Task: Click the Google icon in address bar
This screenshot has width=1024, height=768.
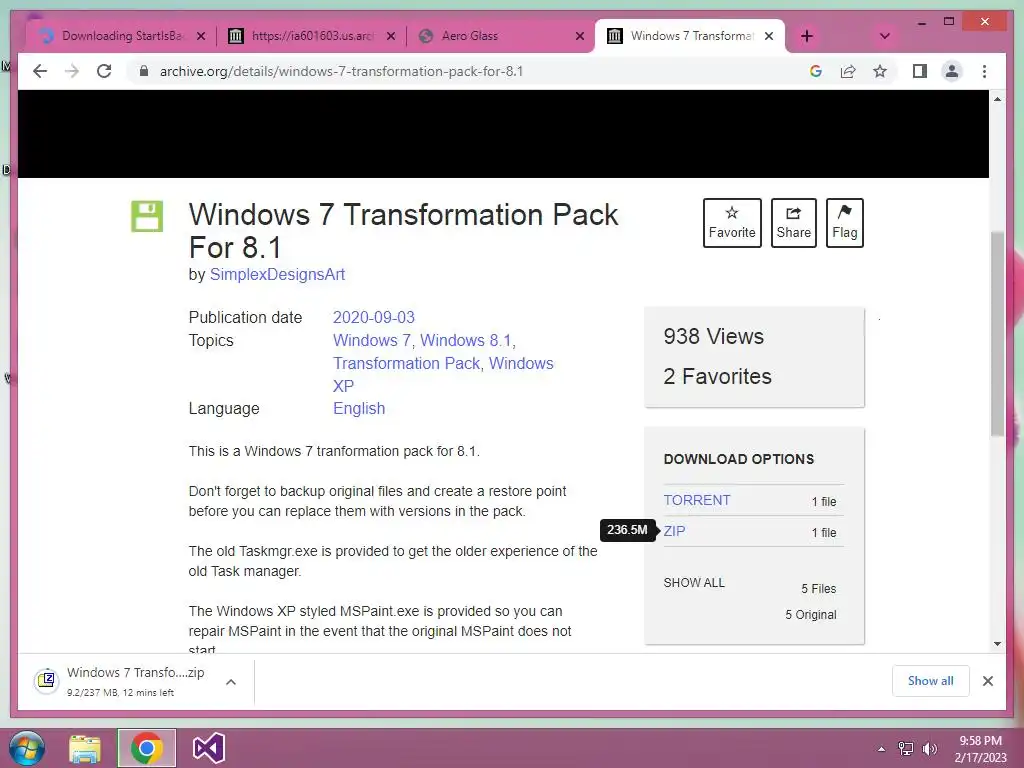Action: [816, 71]
